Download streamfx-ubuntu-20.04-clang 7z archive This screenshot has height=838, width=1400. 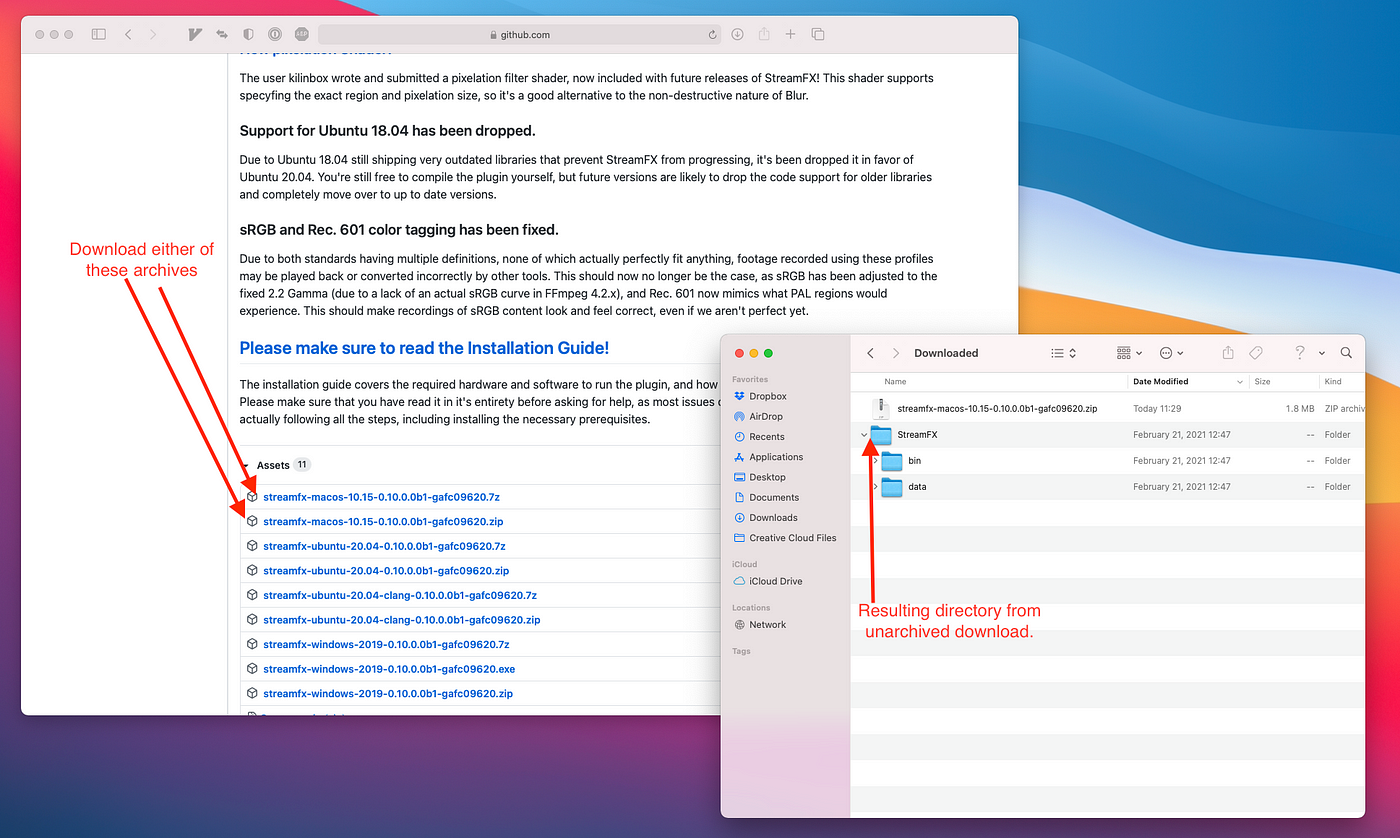tap(400, 595)
